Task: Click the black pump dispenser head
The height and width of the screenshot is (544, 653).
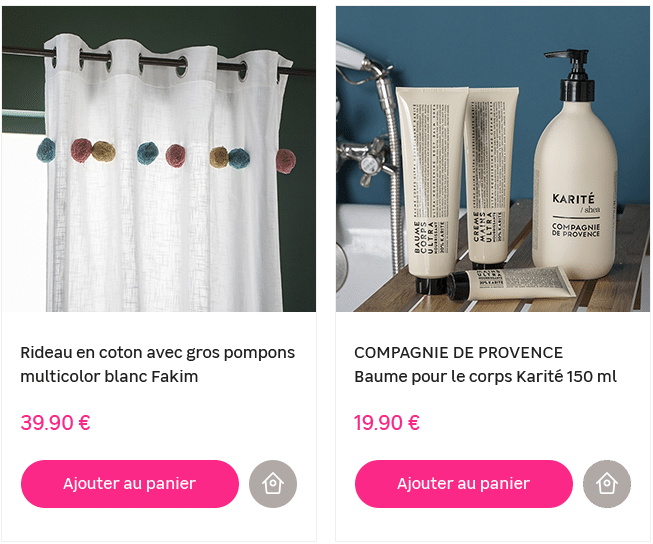Action: coord(573,75)
